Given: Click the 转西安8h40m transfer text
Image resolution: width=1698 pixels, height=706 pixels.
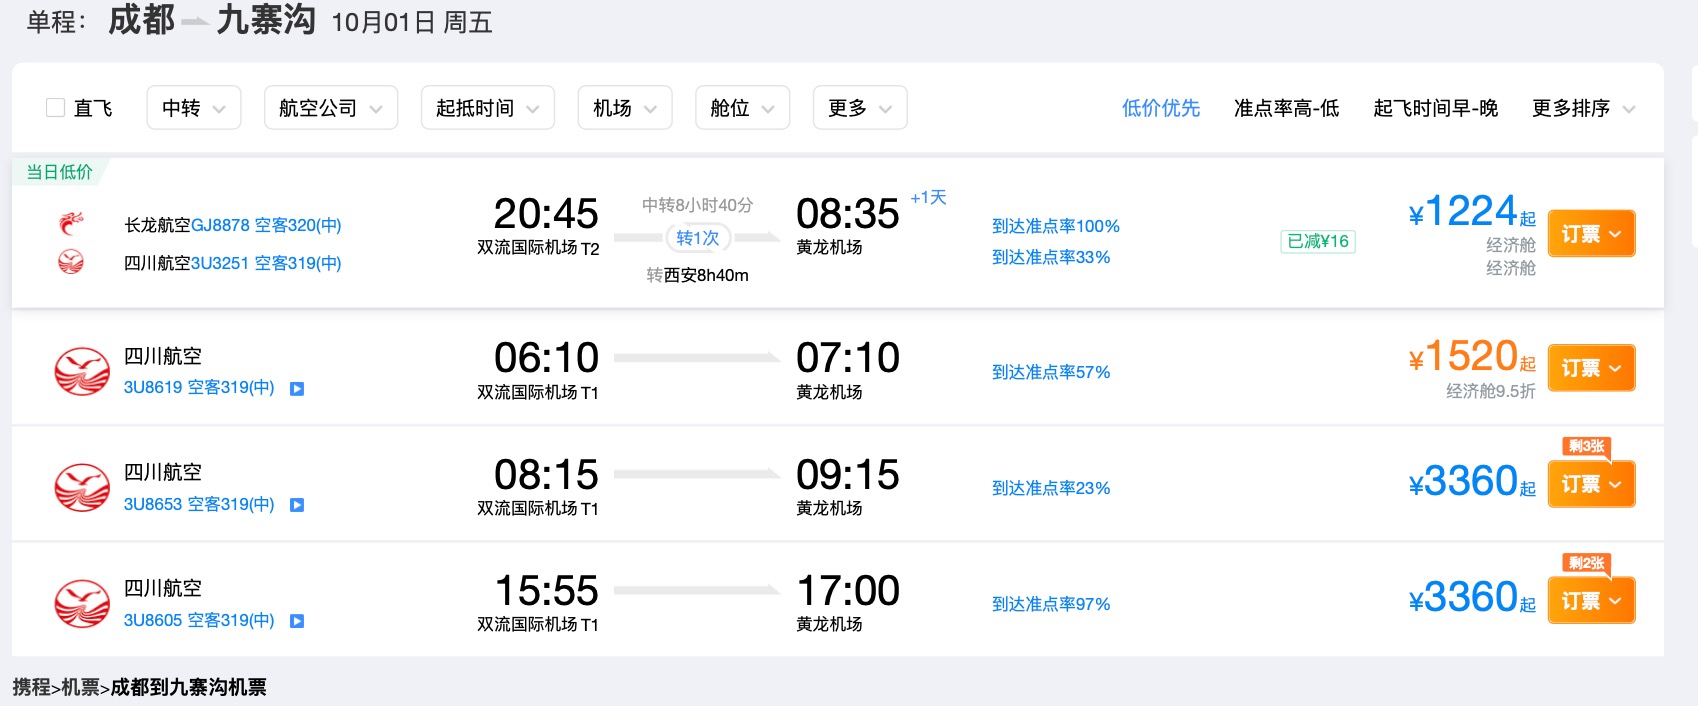Looking at the screenshot, I should 697,275.
